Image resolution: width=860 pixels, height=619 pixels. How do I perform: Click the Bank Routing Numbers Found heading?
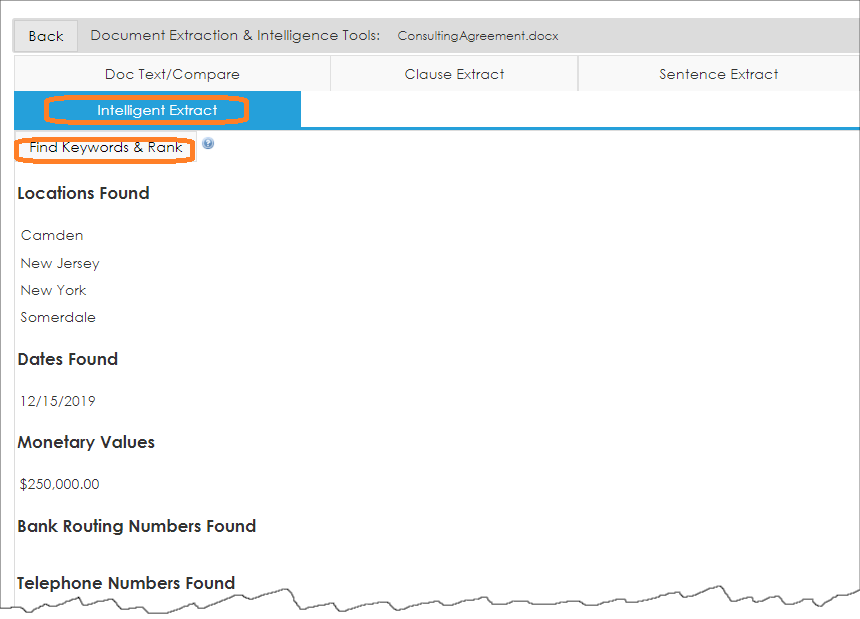(x=137, y=526)
